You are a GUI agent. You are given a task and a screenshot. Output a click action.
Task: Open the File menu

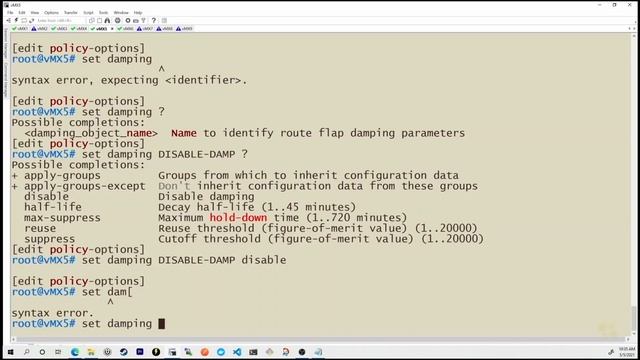tap(10, 13)
